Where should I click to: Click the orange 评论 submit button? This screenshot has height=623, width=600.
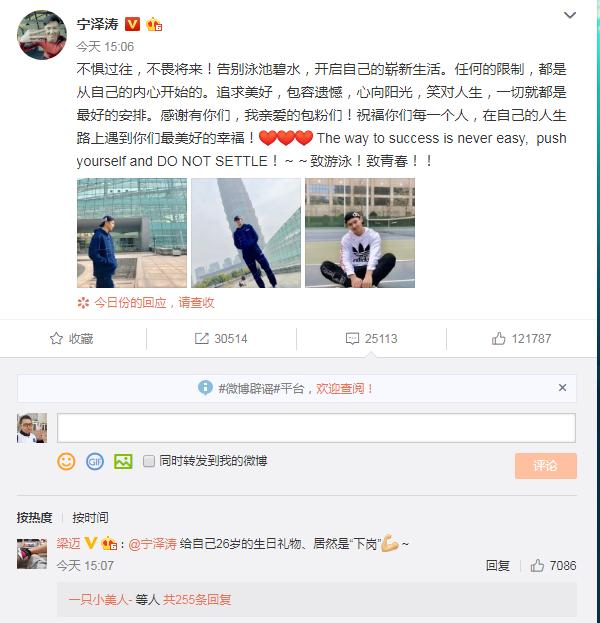point(546,465)
